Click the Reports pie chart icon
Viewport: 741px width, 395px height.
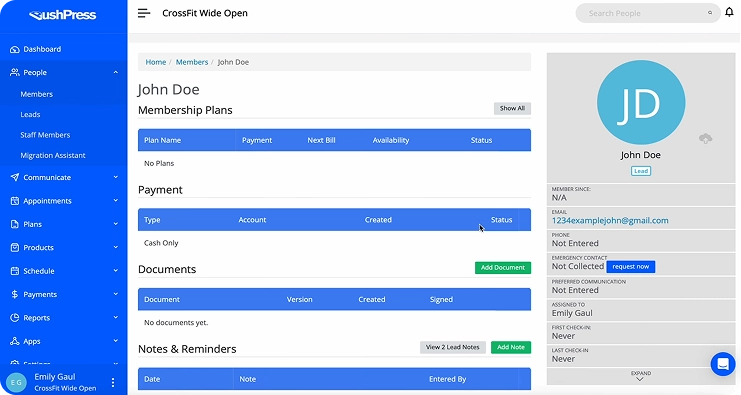coord(15,318)
